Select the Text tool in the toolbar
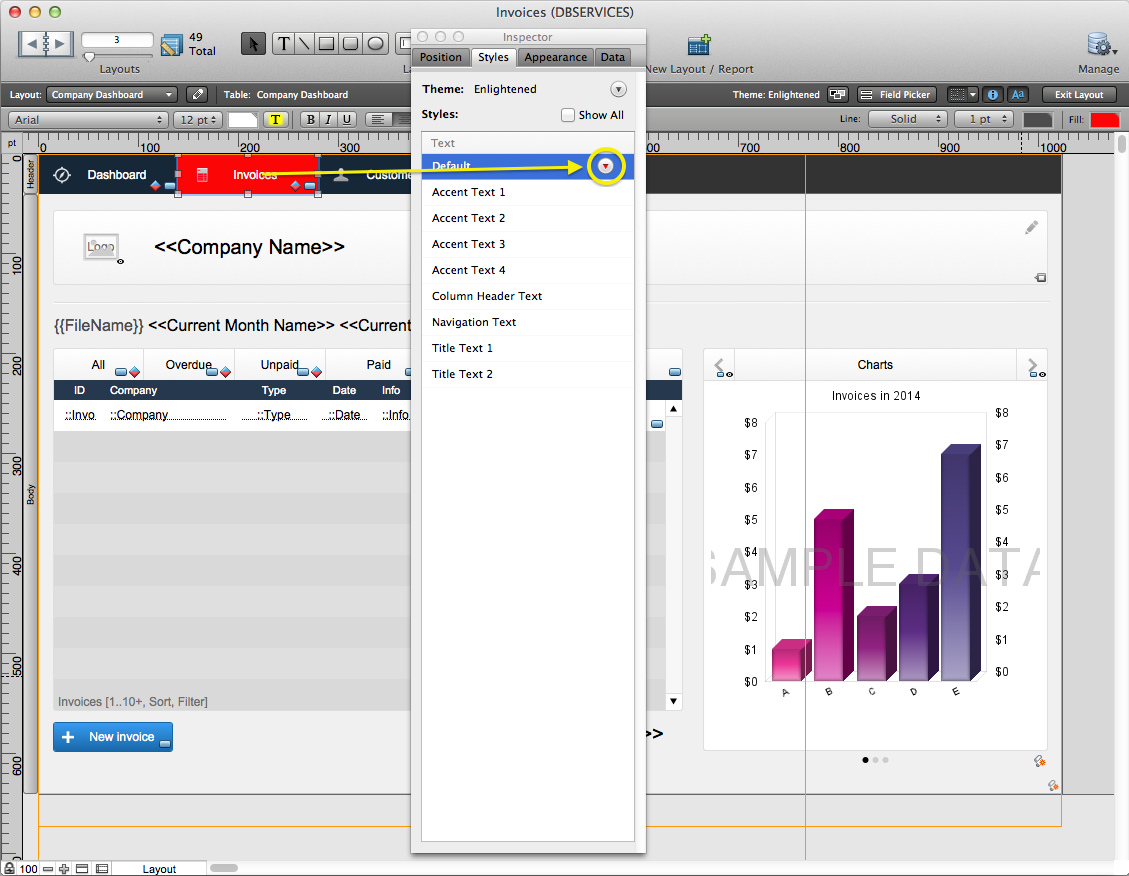The height and width of the screenshot is (876, 1129). click(283, 44)
